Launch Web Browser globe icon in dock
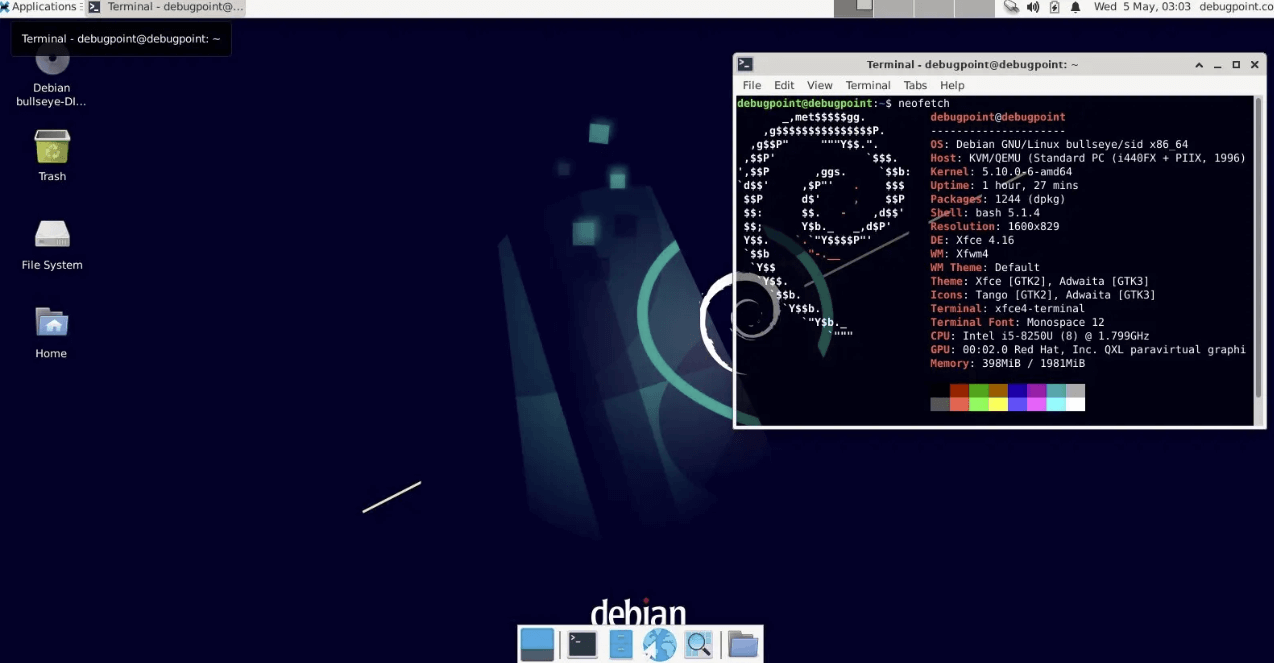Screen dimensions: 1274x663 tap(660, 645)
